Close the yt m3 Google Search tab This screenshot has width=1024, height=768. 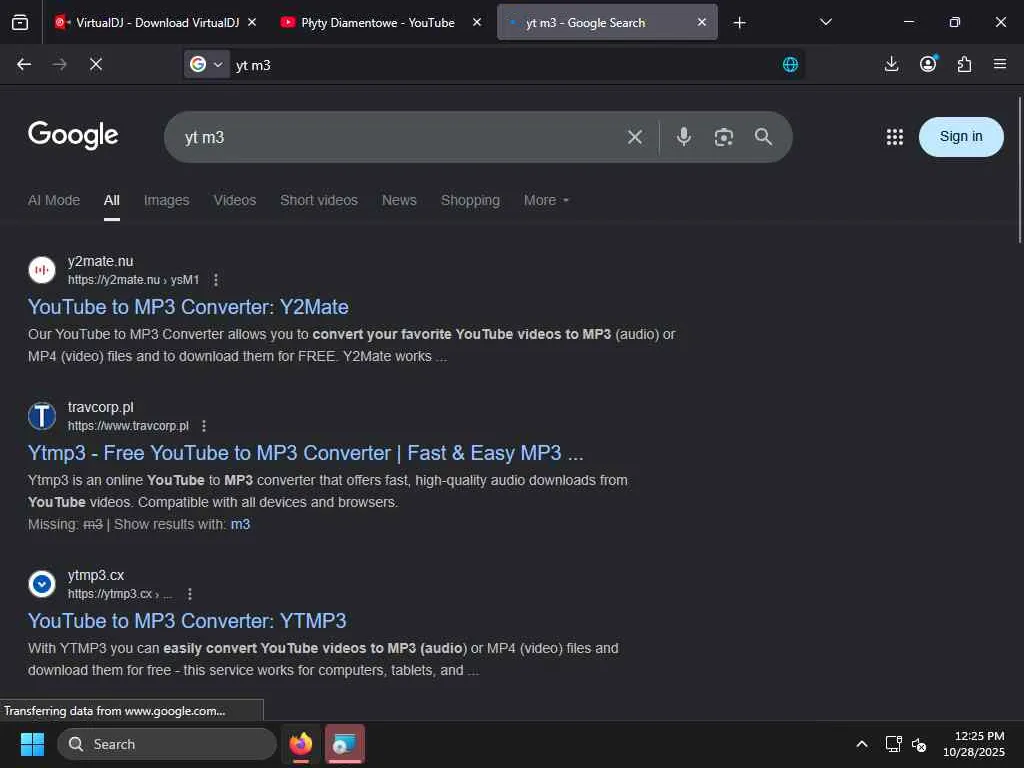[x=701, y=23]
